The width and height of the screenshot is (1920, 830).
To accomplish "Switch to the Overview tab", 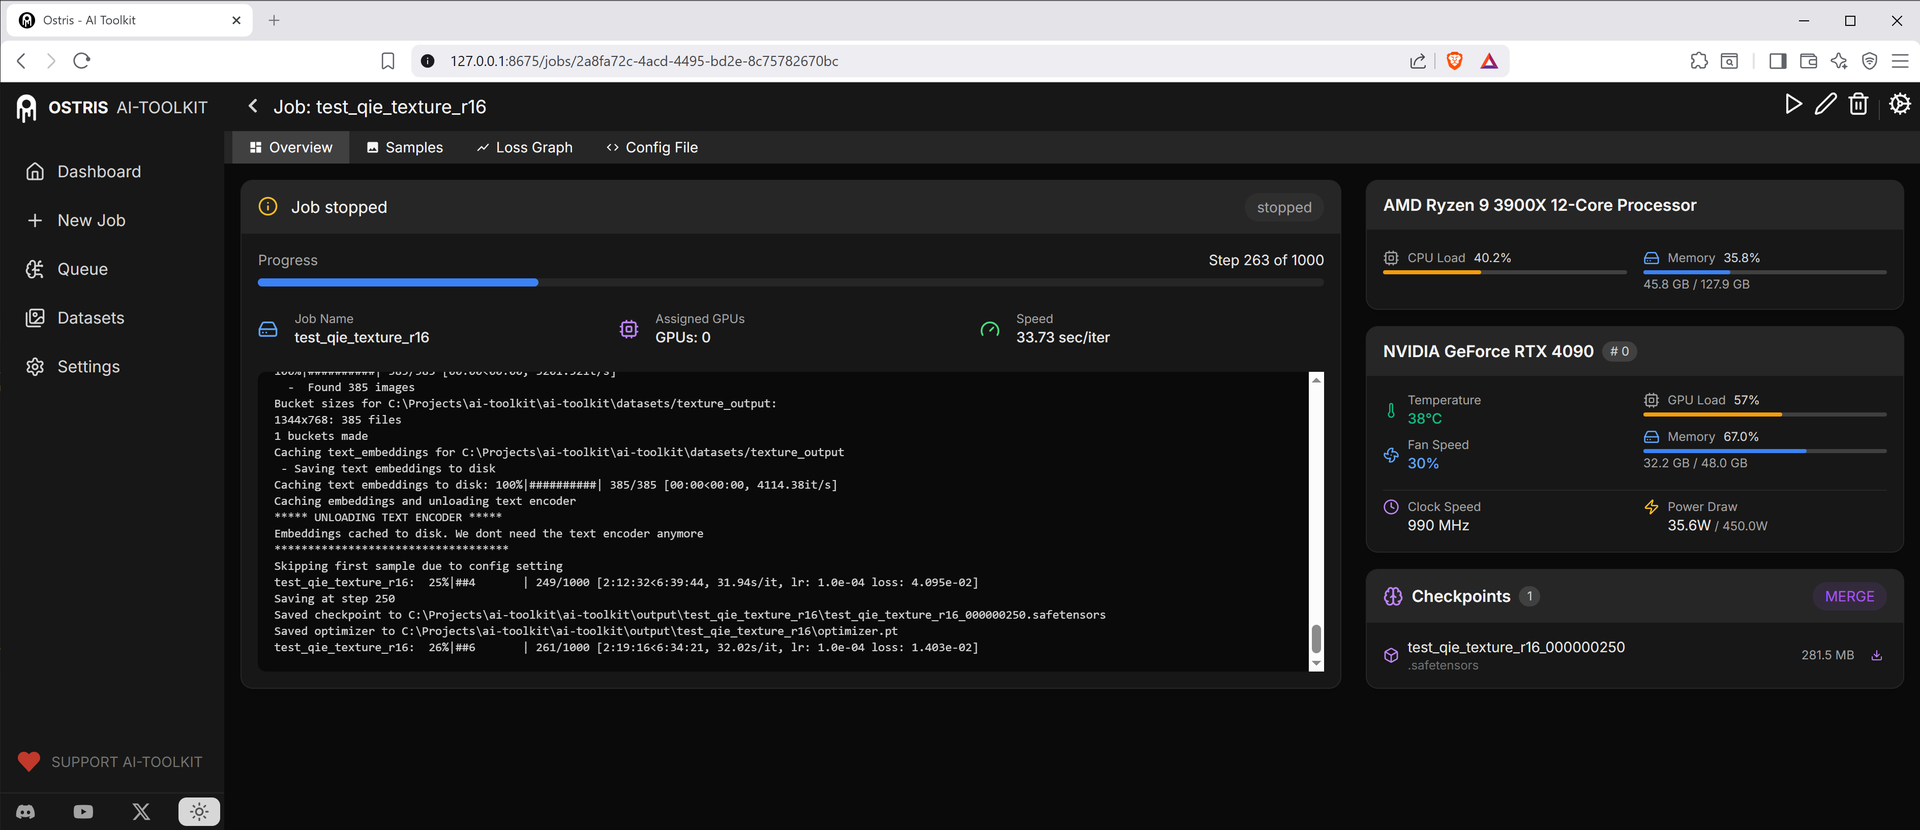I will (x=291, y=147).
